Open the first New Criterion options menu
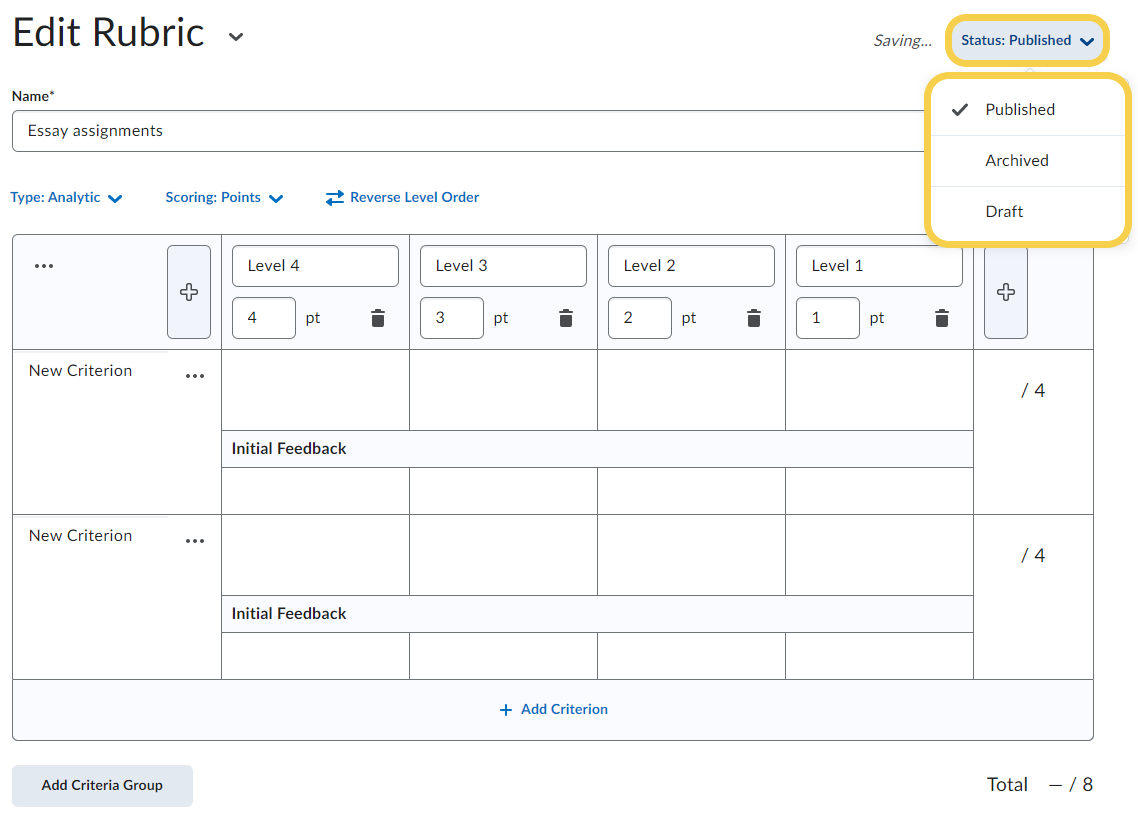 (195, 376)
